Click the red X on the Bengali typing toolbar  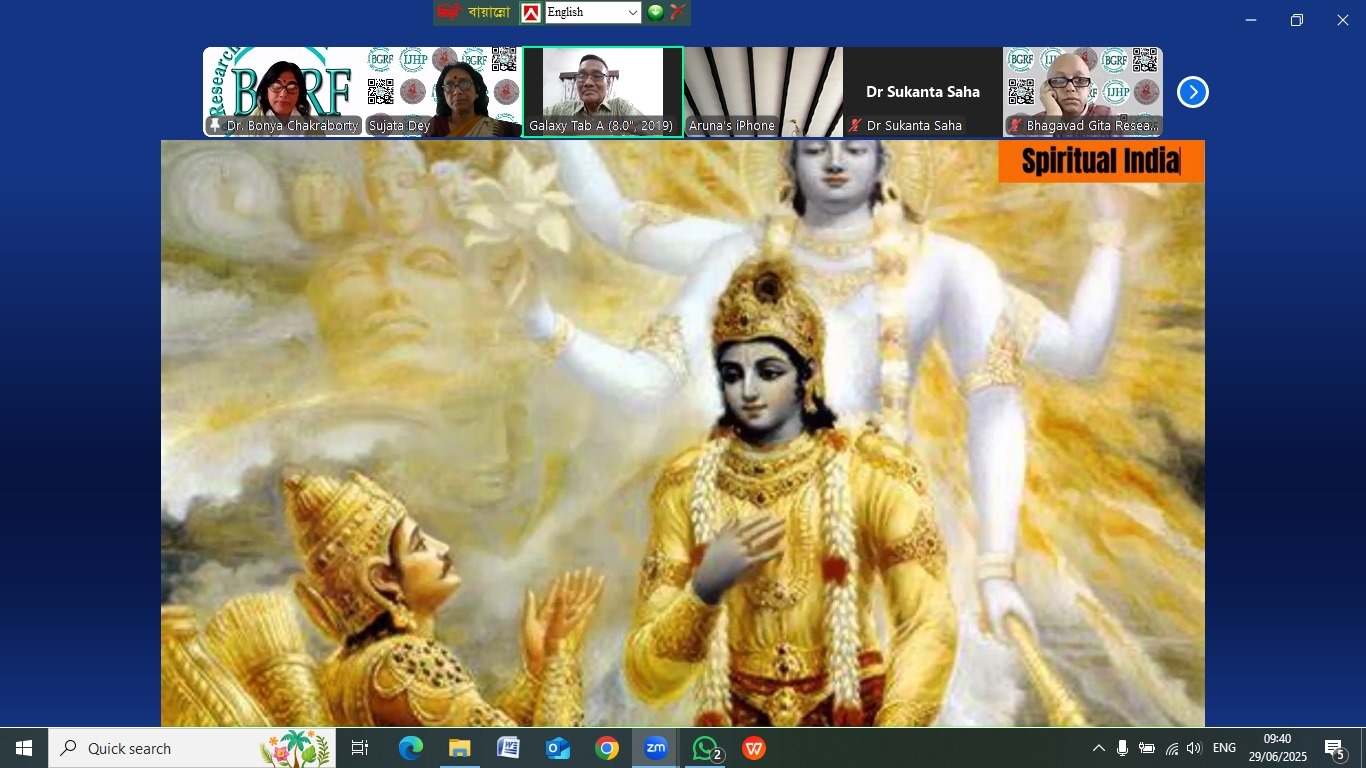pos(678,12)
